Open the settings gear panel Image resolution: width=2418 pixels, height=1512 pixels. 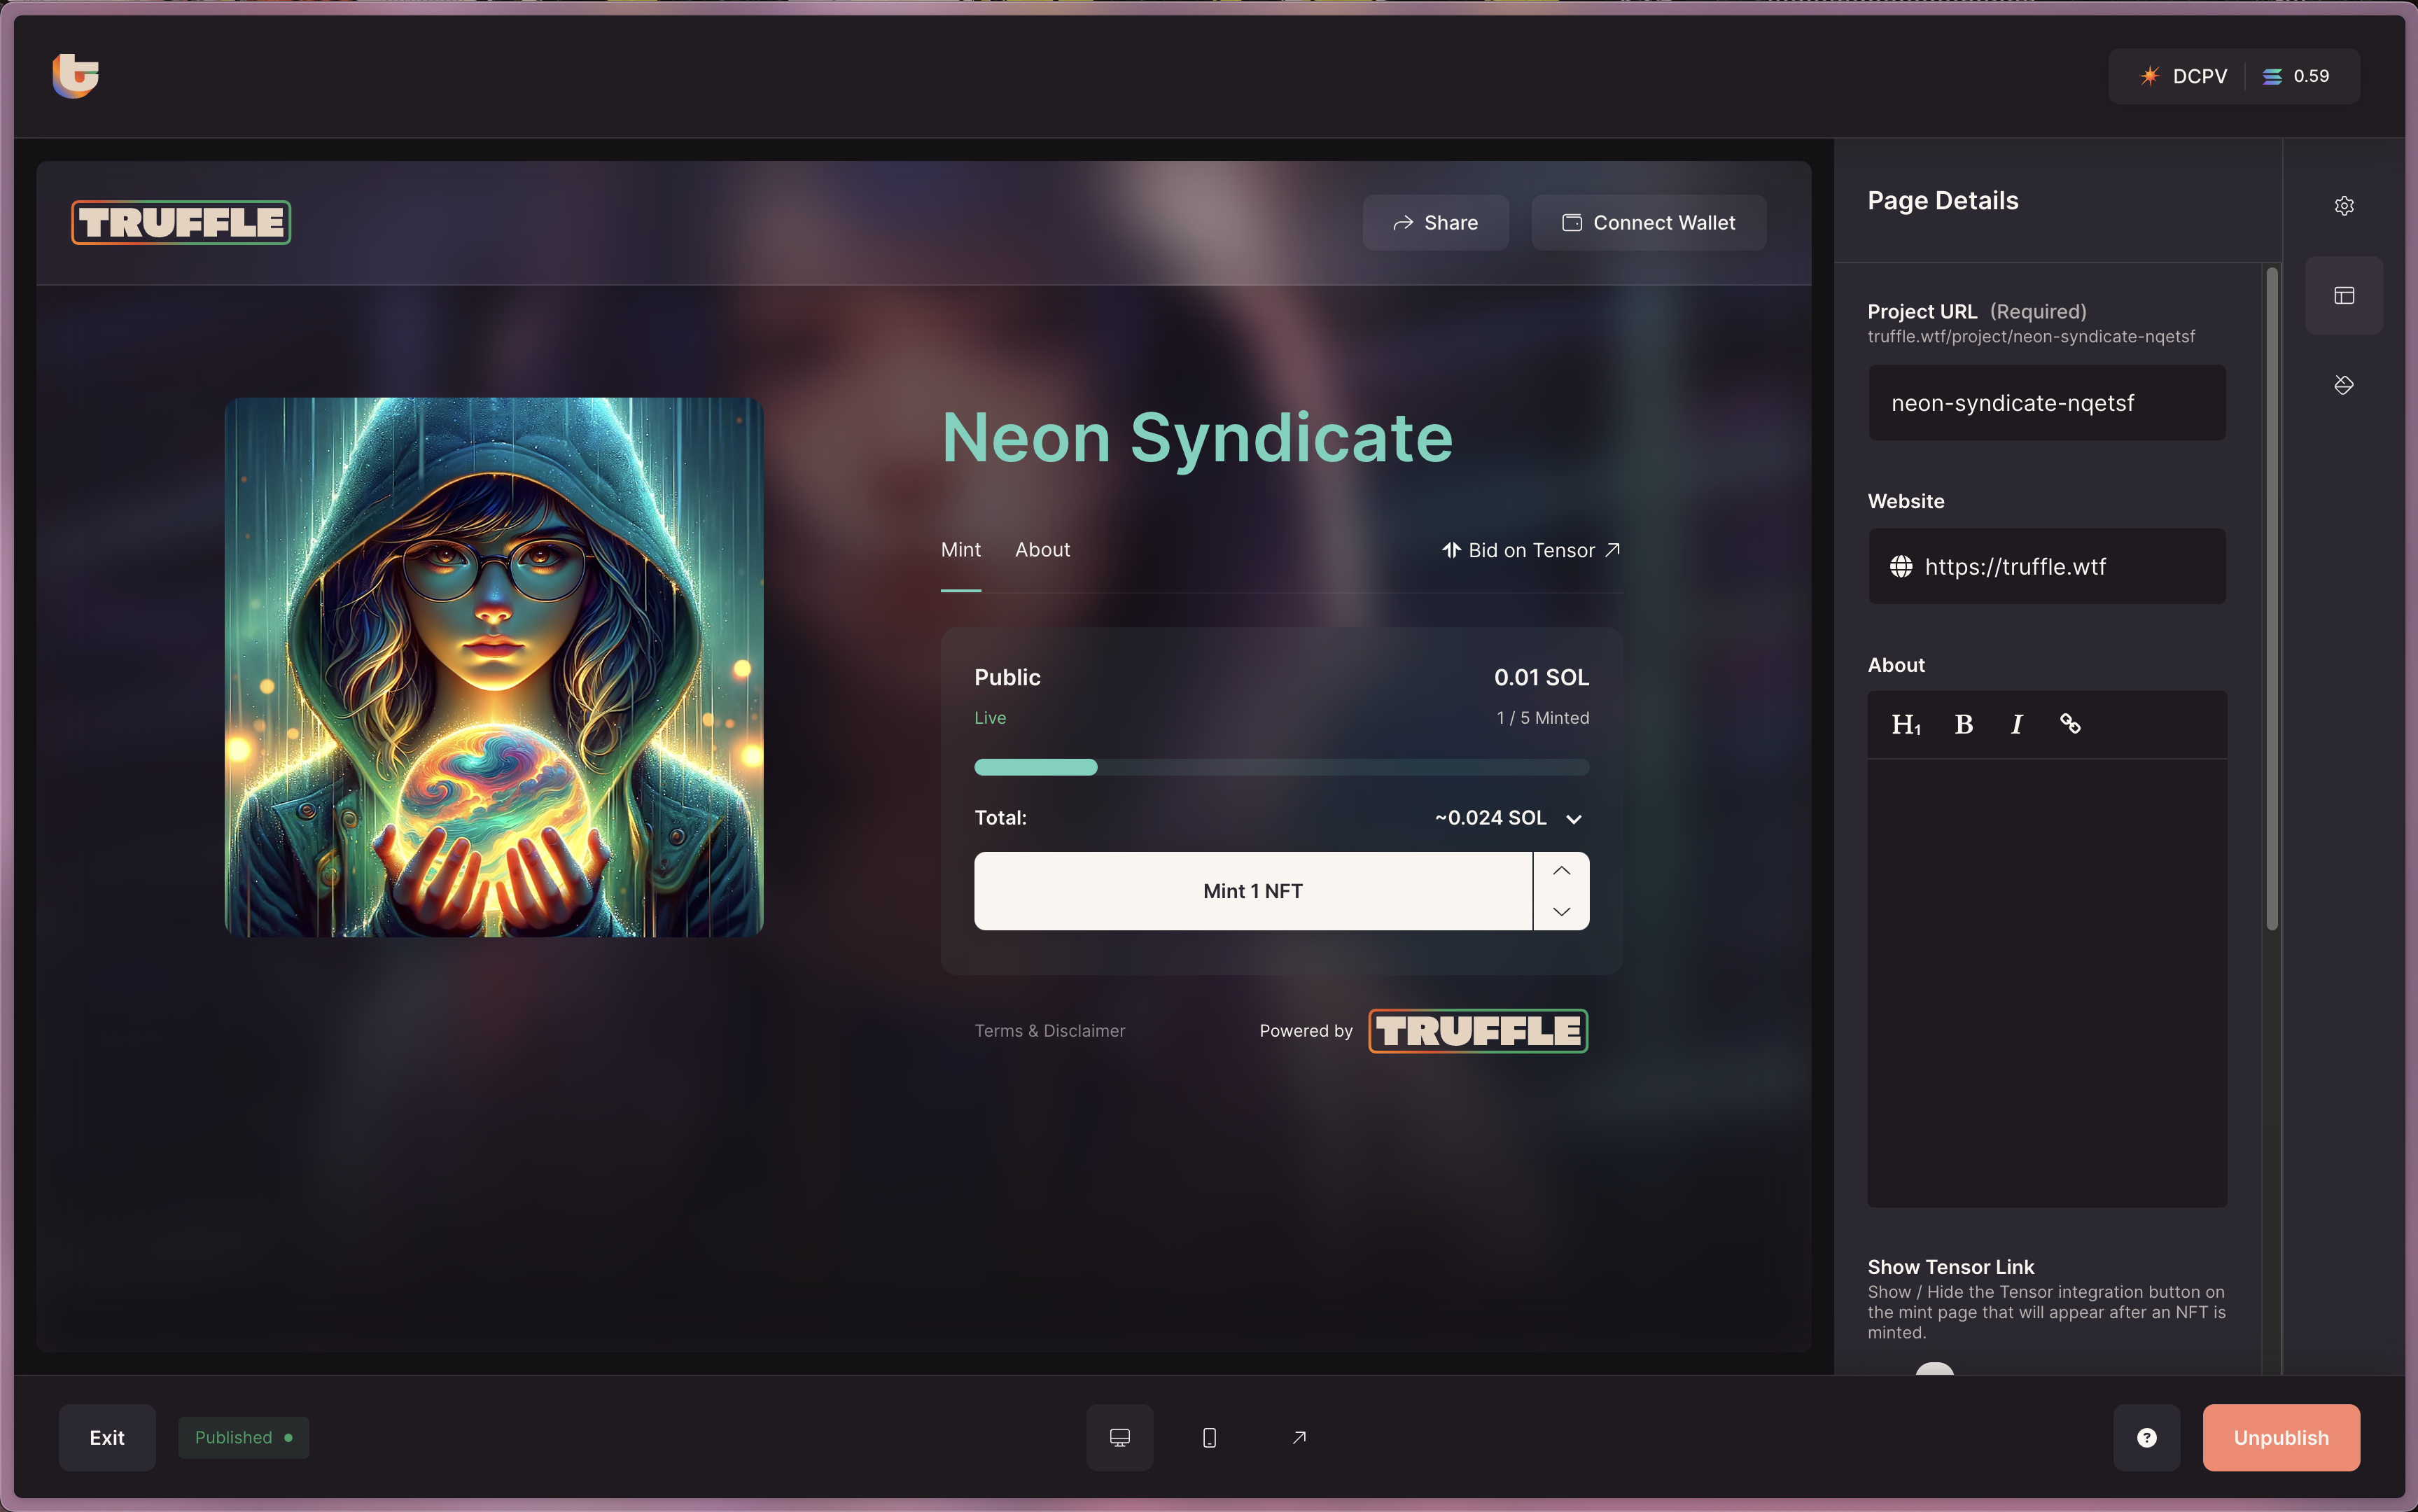point(2343,206)
